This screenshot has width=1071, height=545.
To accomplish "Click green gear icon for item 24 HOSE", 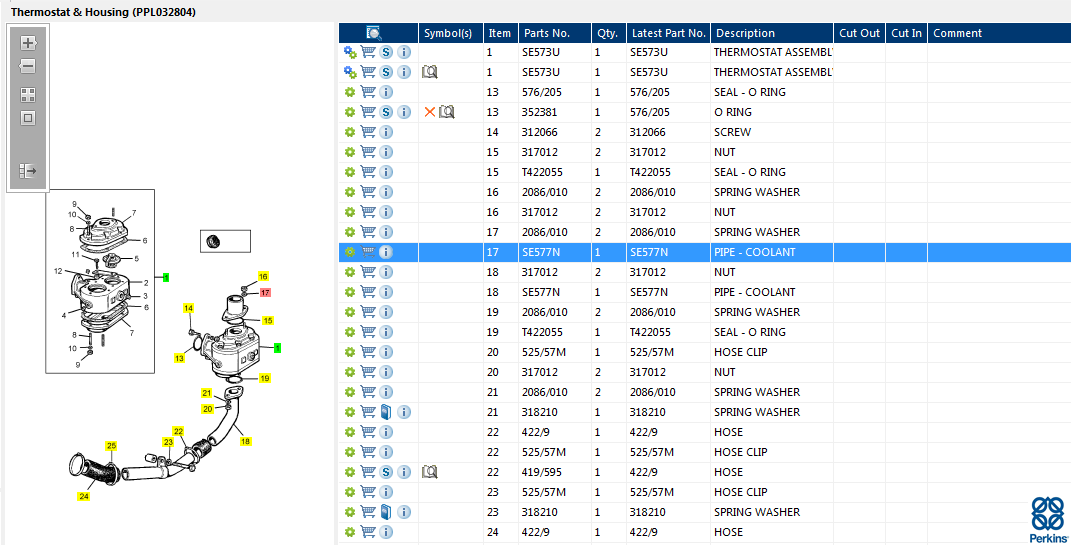I will tap(350, 532).
